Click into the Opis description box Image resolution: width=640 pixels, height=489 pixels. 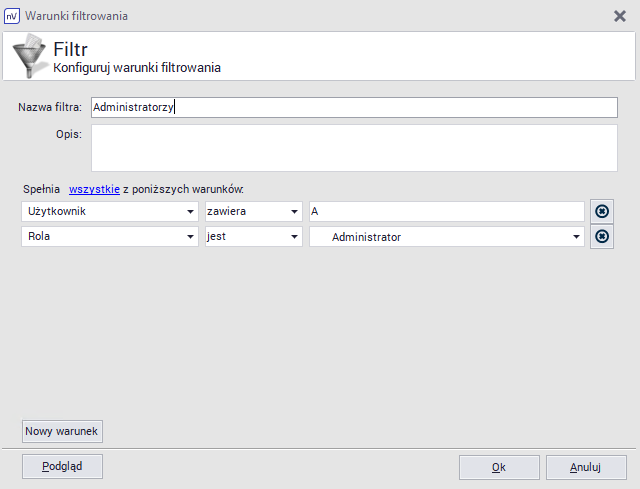coord(353,148)
